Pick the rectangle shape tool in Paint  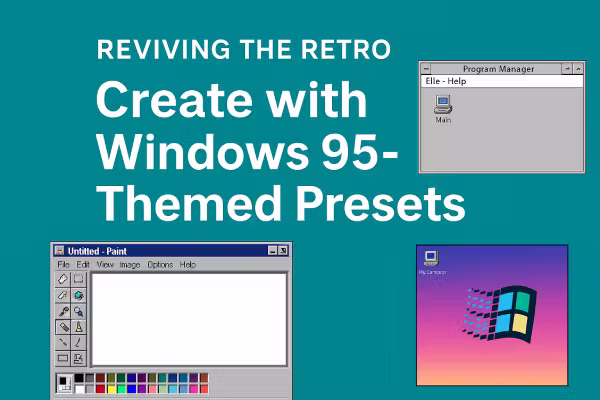[63, 358]
